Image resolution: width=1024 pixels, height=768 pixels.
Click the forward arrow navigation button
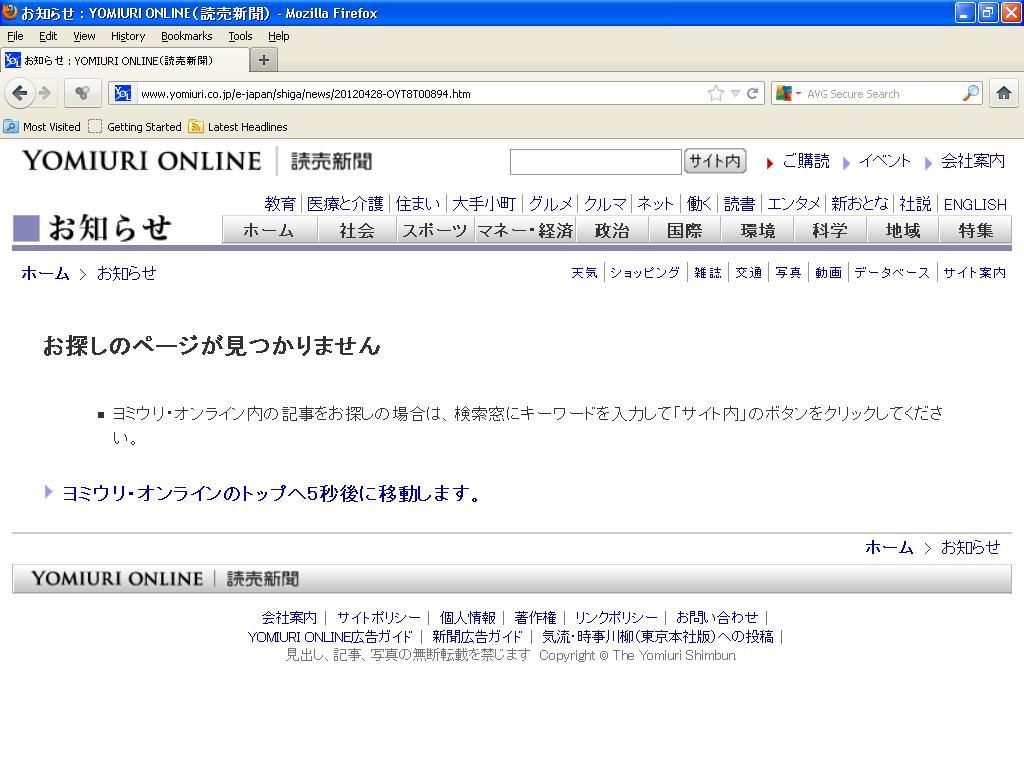coord(45,93)
